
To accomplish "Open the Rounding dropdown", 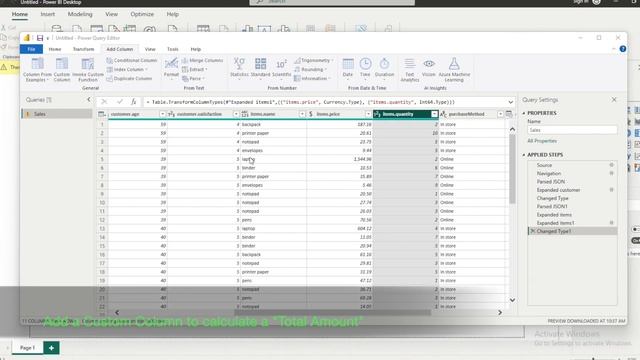I will pos(310,69).
